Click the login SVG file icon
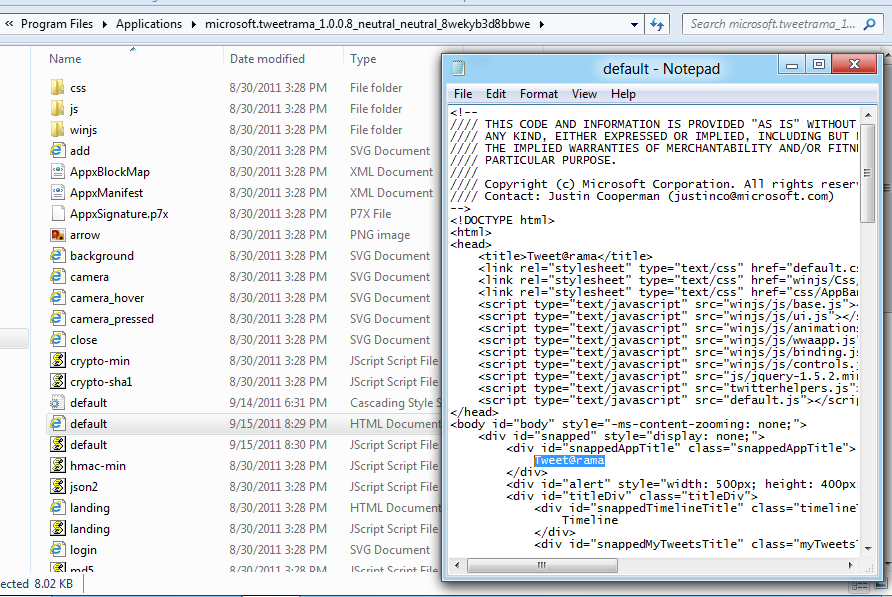892x597 pixels. 57,550
